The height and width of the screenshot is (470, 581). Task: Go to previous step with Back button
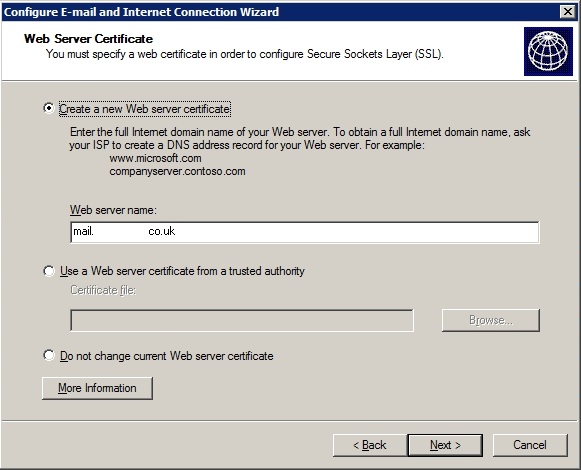(370, 445)
